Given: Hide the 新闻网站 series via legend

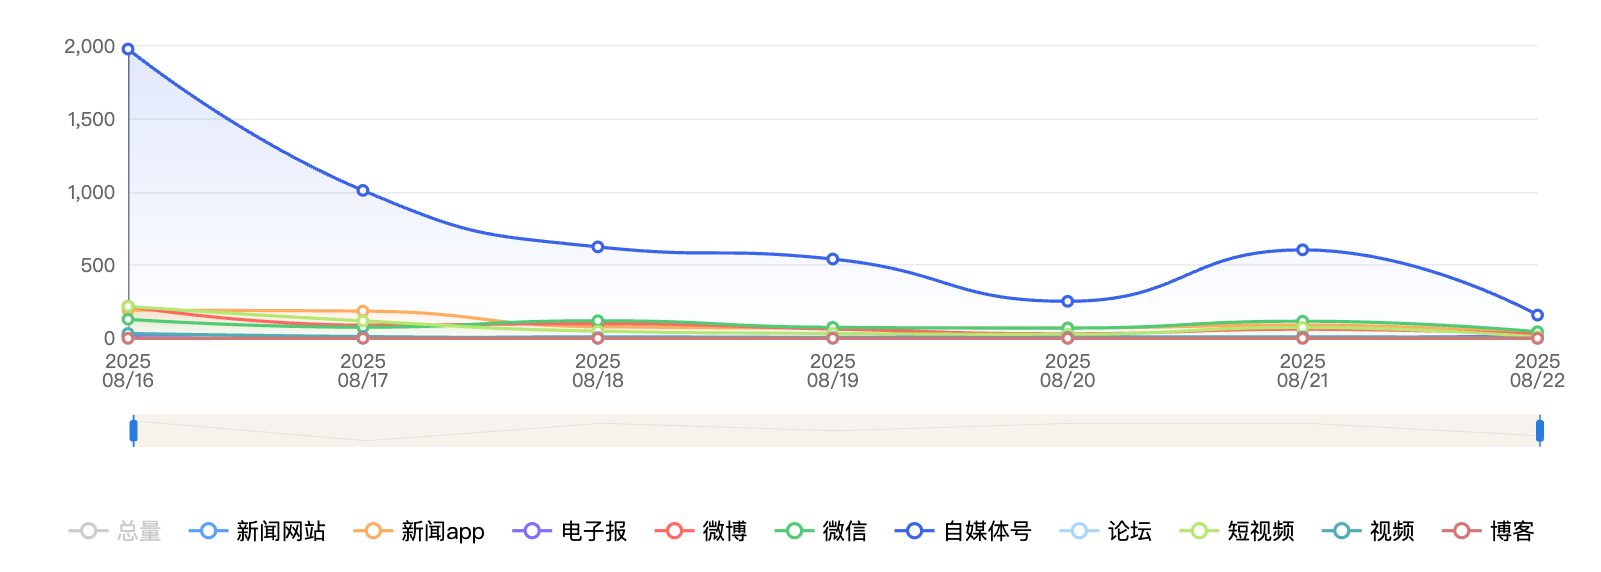Looking at the screenshot, I should pos(257,531).
